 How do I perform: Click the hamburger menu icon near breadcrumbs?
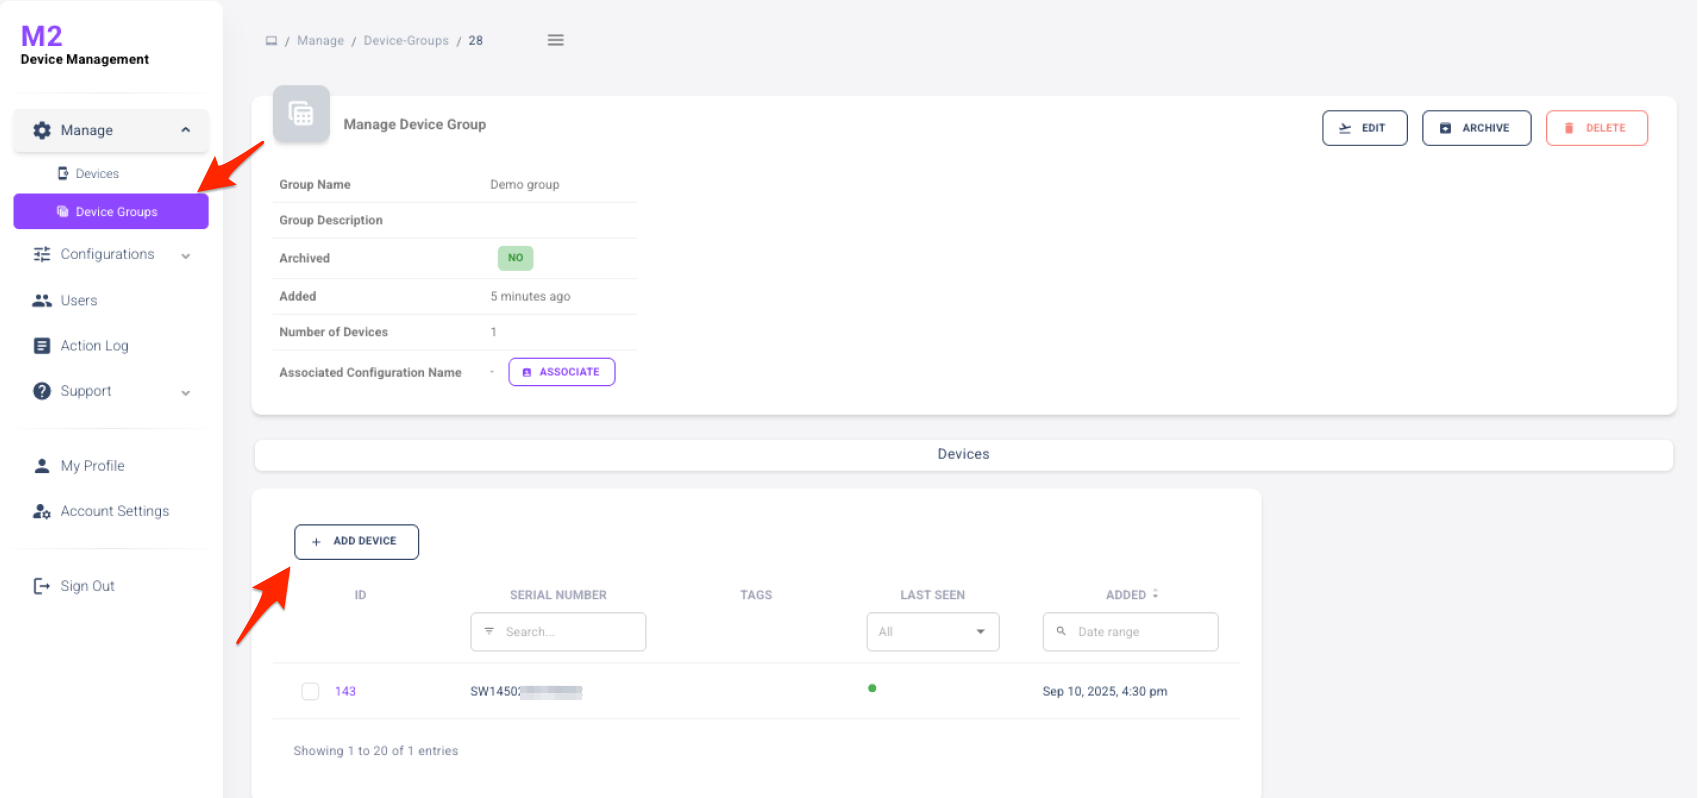coord(555,40)
